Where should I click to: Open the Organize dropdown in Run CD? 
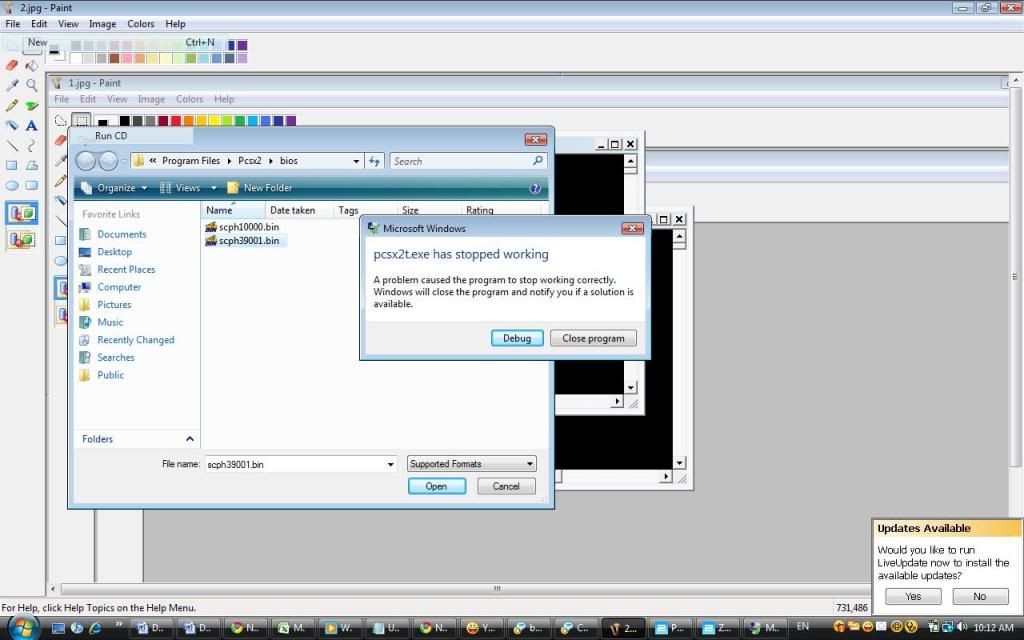tap(114, 188)
